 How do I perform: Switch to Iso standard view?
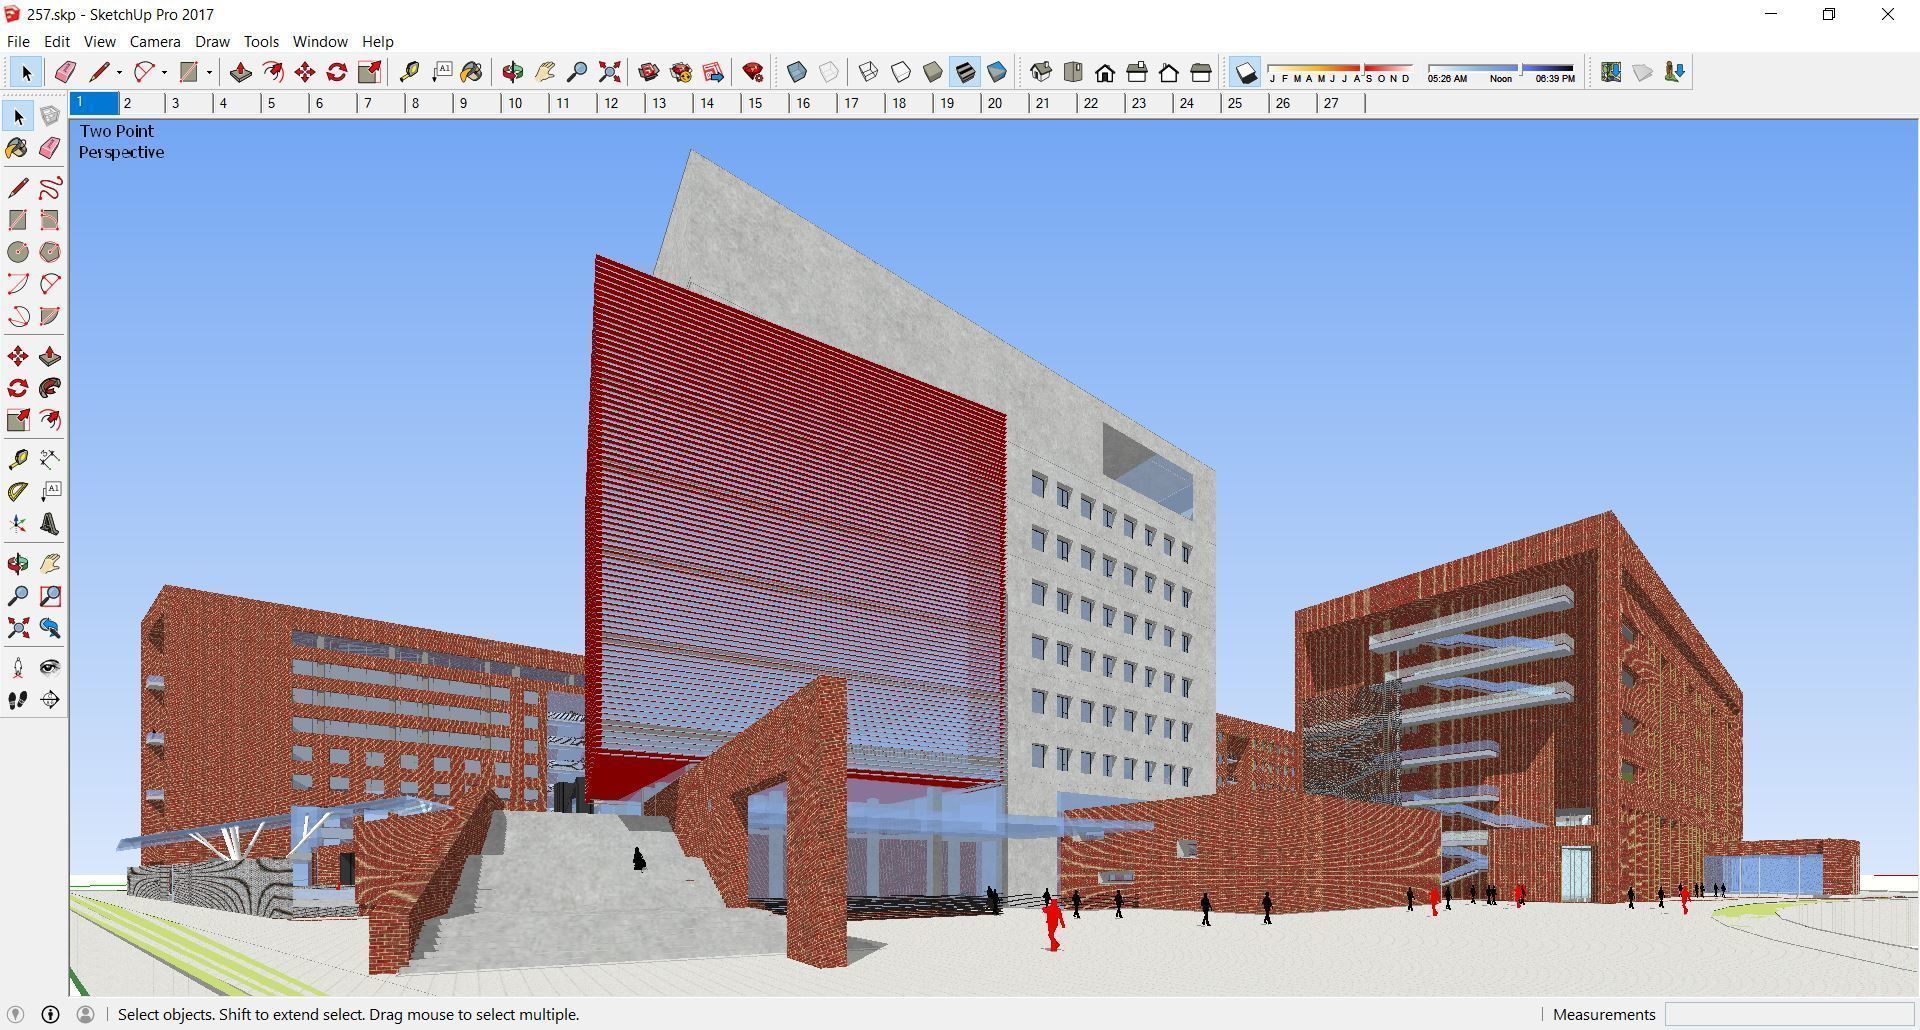coord(1041,72)
